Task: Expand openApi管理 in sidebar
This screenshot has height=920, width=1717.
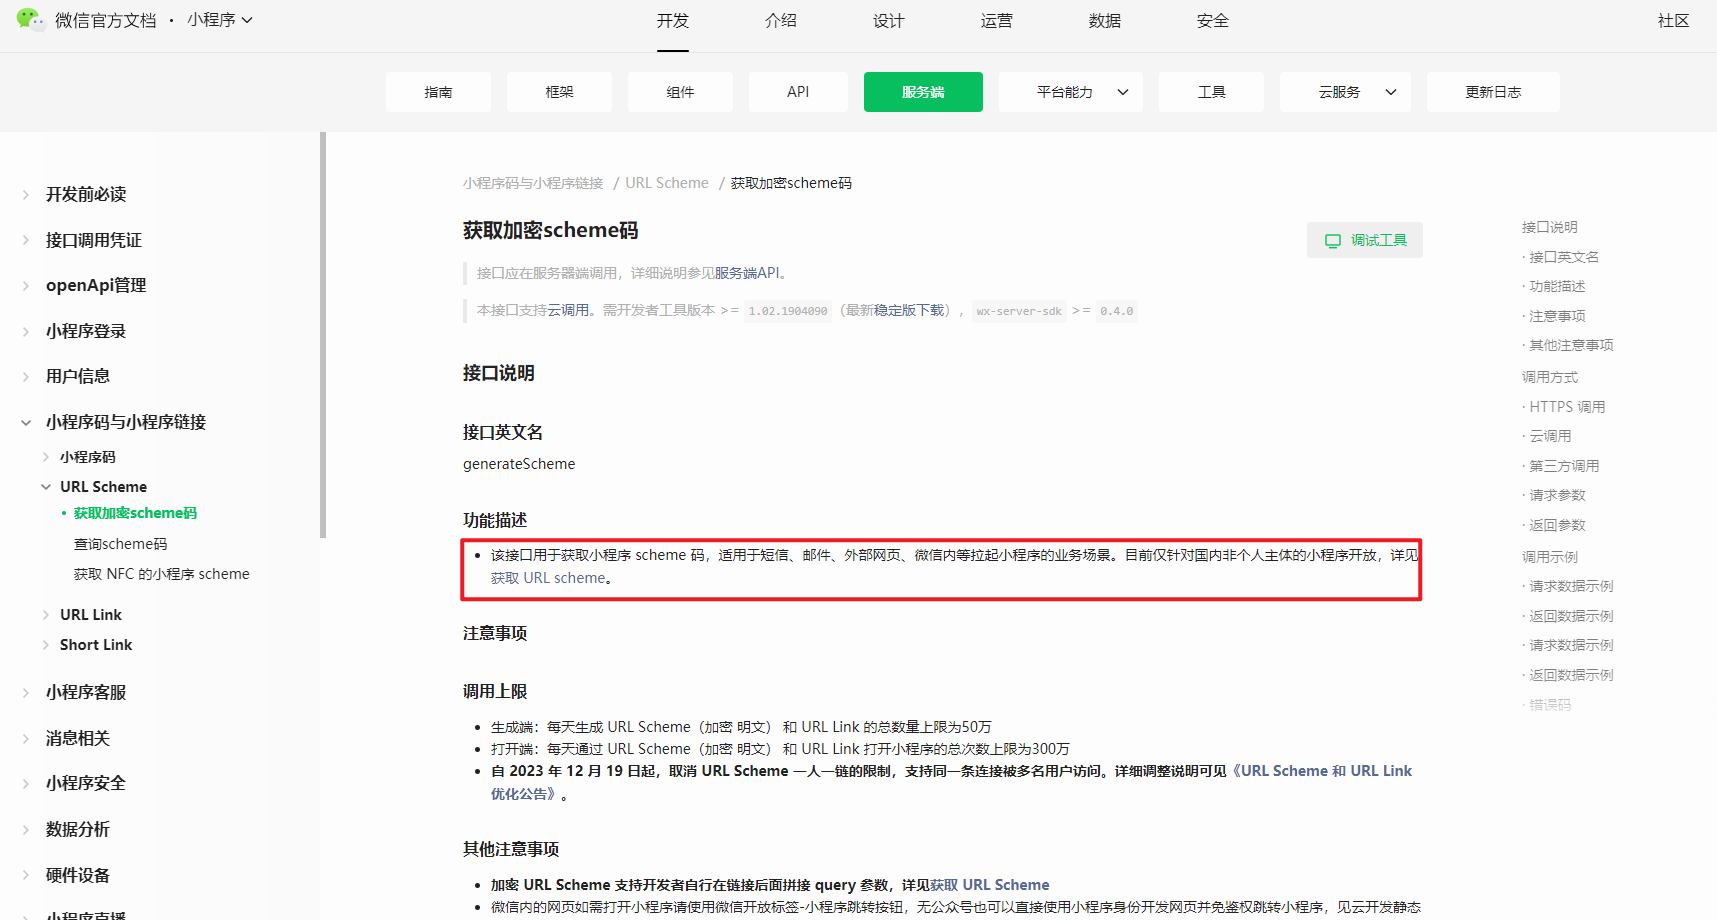Action: (96, 285)
